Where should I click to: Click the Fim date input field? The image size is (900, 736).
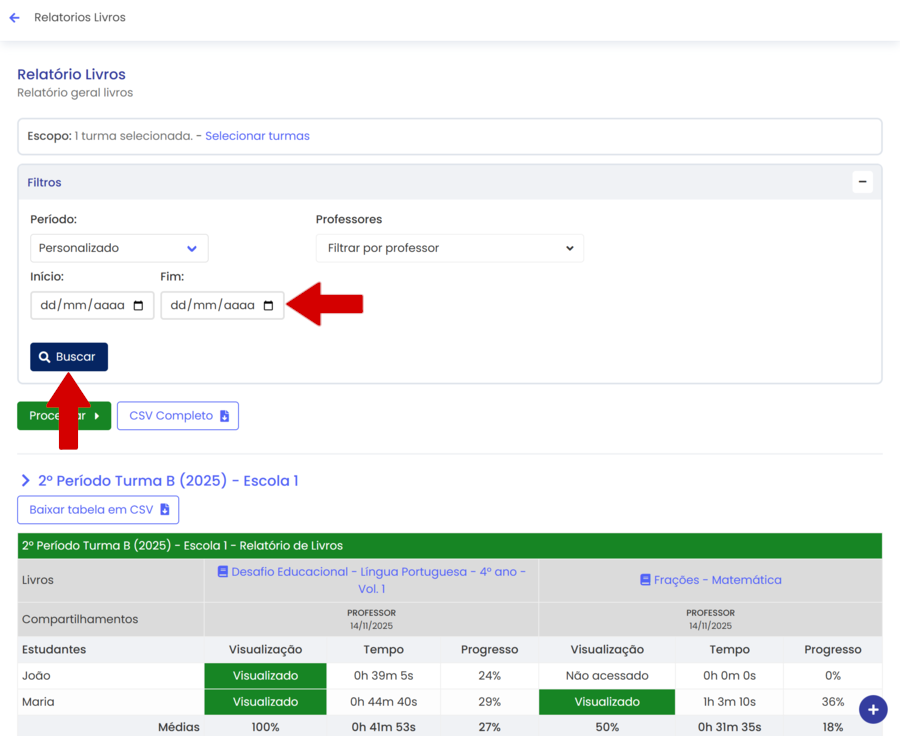click(212, 306)
